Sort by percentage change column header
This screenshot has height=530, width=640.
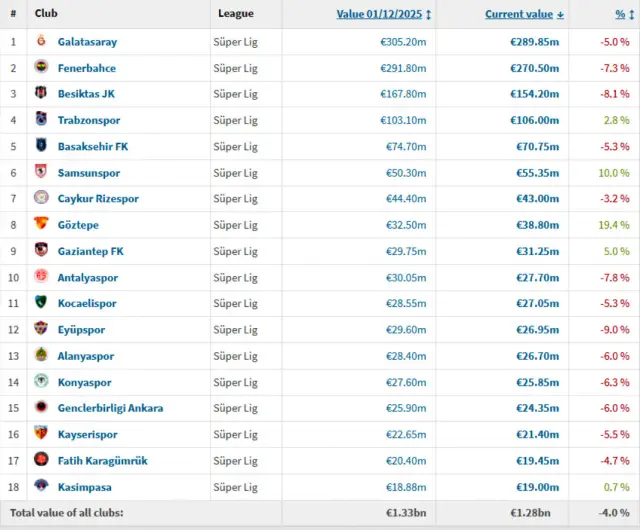click(620, 14)
